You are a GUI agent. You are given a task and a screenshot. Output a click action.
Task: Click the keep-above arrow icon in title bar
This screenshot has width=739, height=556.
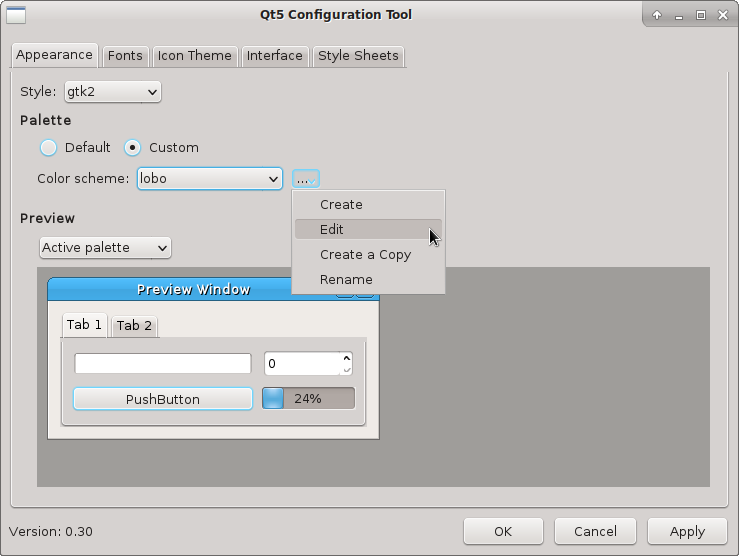tap(657, 15)
